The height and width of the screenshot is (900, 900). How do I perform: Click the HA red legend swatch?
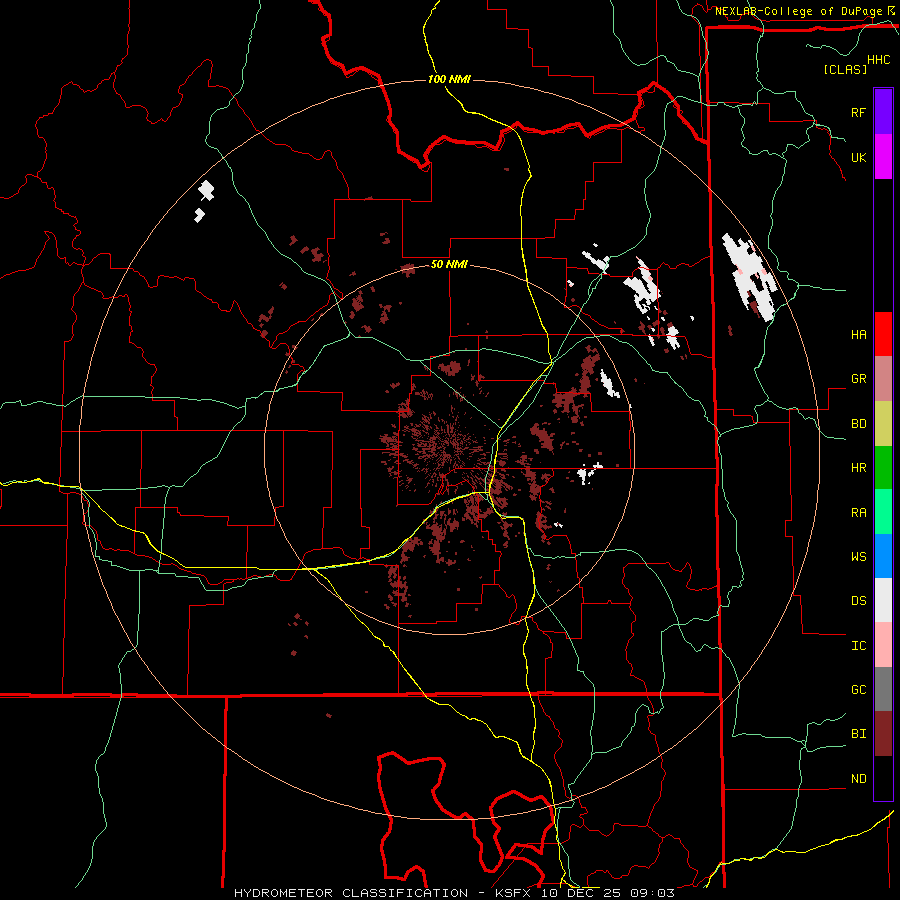pos(883,334)
